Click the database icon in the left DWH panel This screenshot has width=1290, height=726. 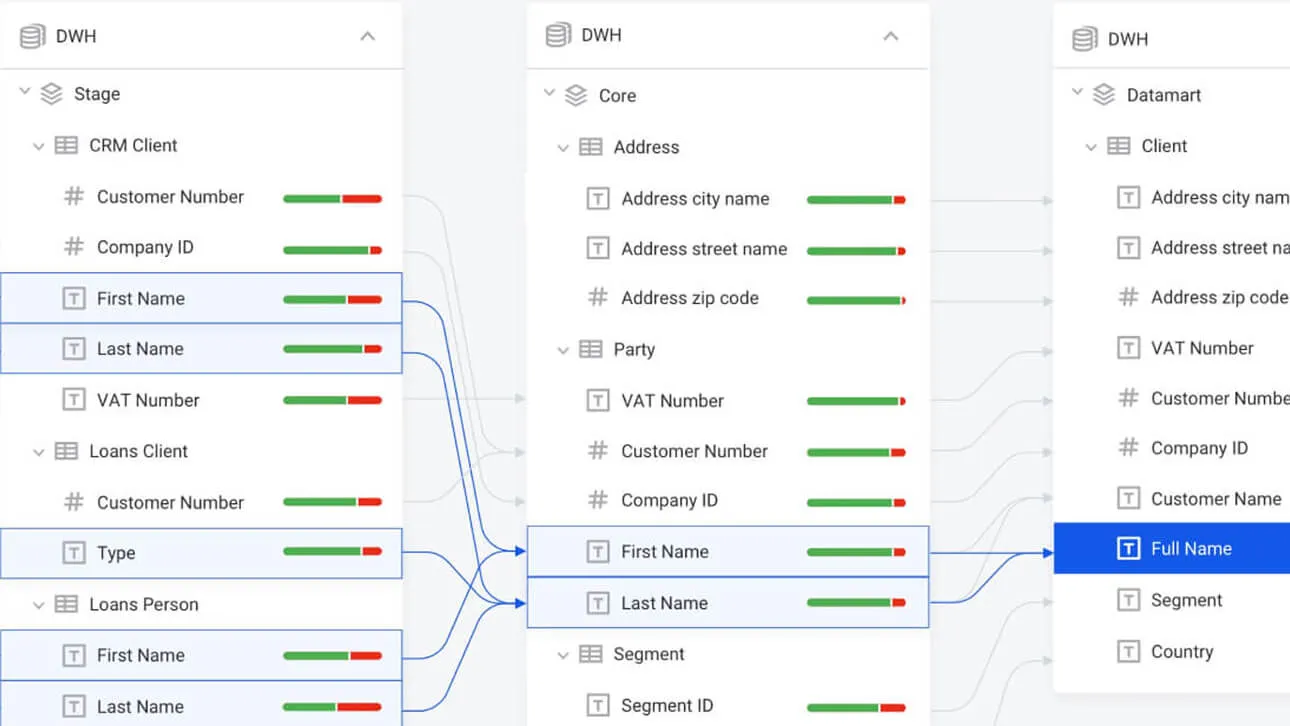(x=33, y=37)
